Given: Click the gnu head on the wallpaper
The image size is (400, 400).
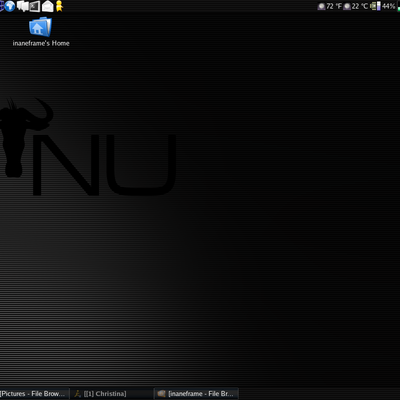Looking at the screenshot, I should click(x=23, y=137).
